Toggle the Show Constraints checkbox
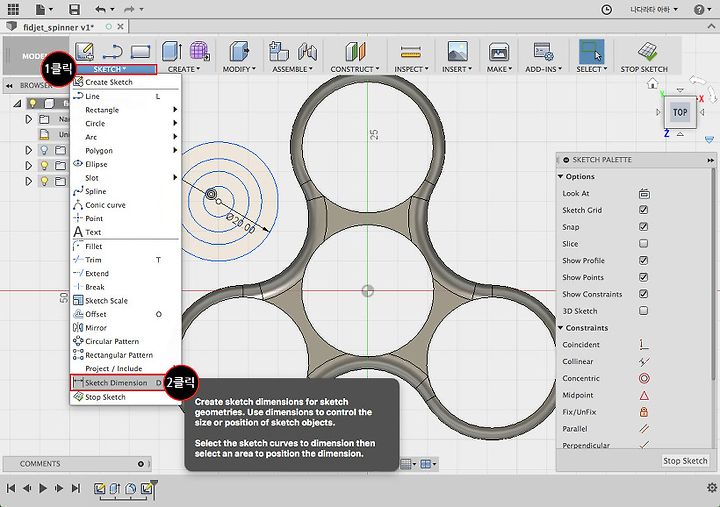Viewport: 720px width, 507px height. point(643,294)
